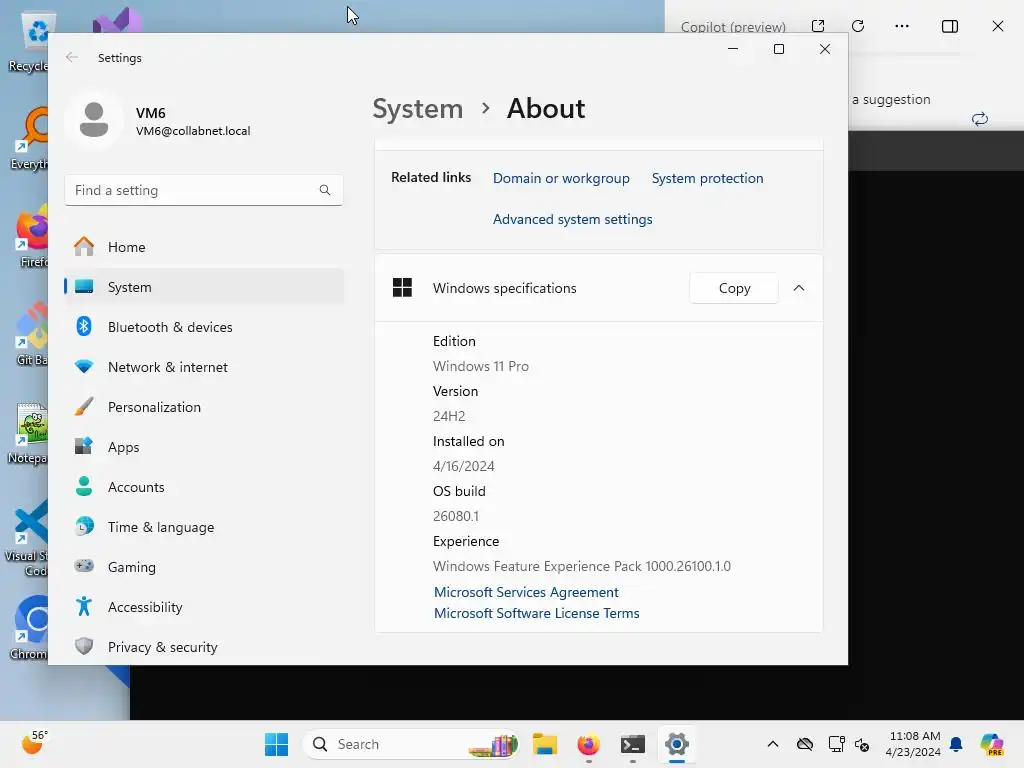Click the cloud sync tray icon

[805, 744]
